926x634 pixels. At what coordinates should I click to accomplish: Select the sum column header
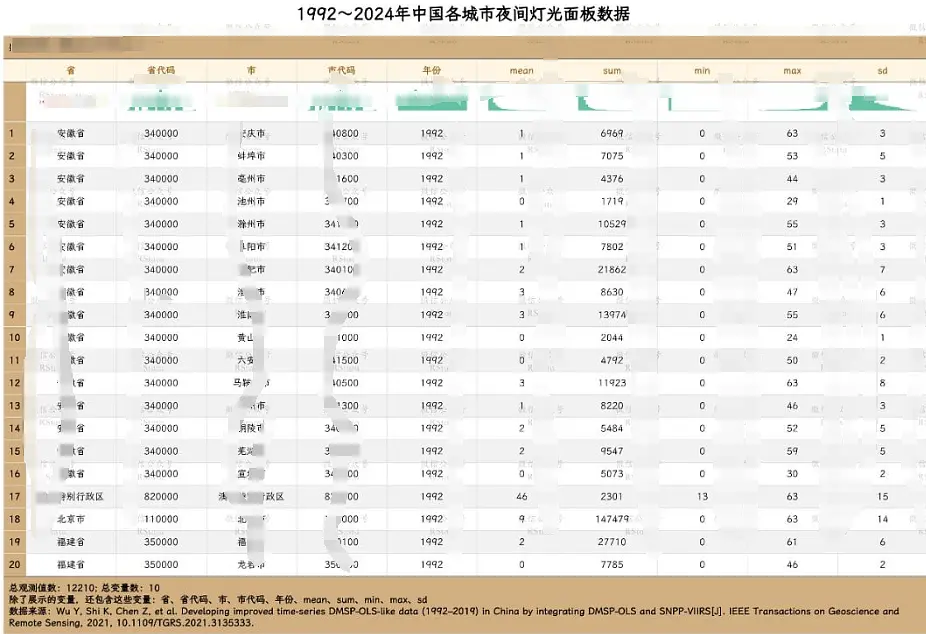coord(612,71)
